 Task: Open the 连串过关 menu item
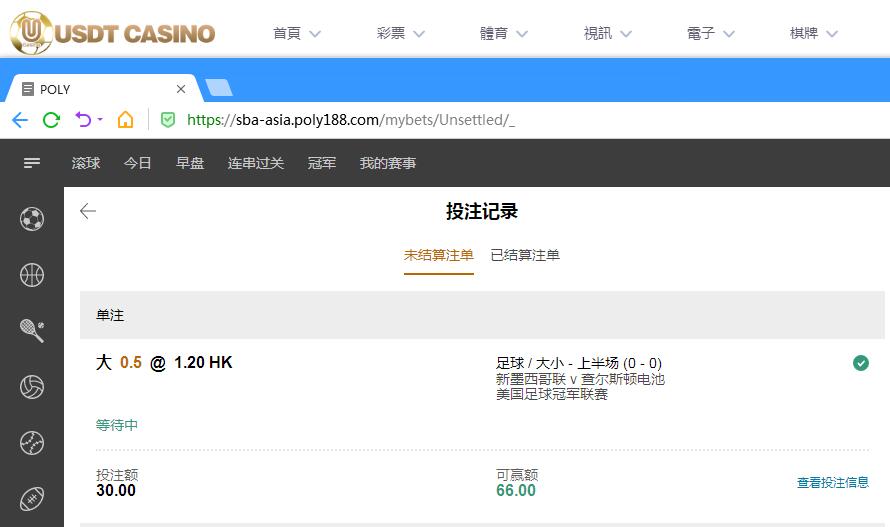point(256,163)
